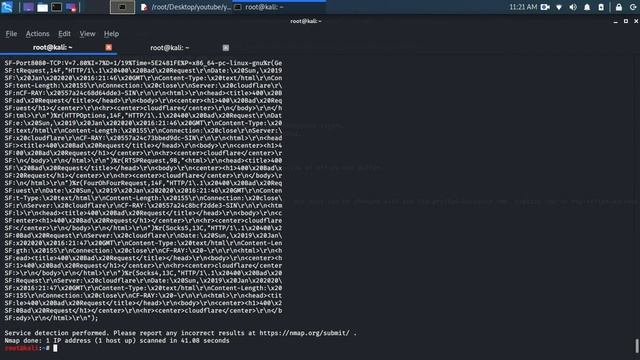
Task: Select the workspace switcher thumbnail
Action: (122, 7)
